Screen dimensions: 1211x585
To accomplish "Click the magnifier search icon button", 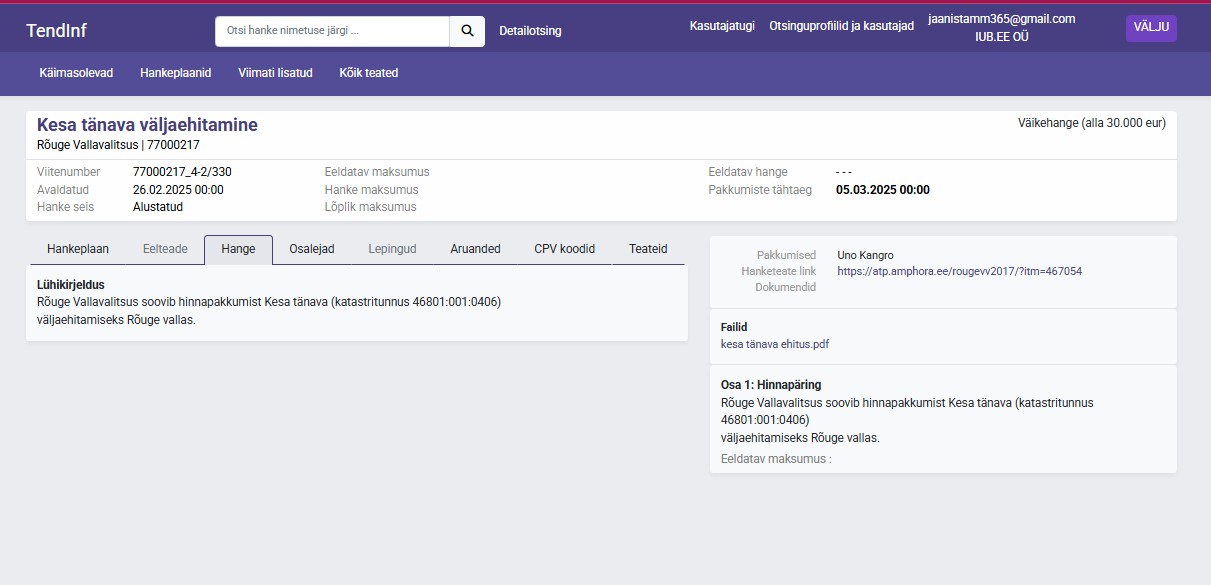I will point(467,31).
